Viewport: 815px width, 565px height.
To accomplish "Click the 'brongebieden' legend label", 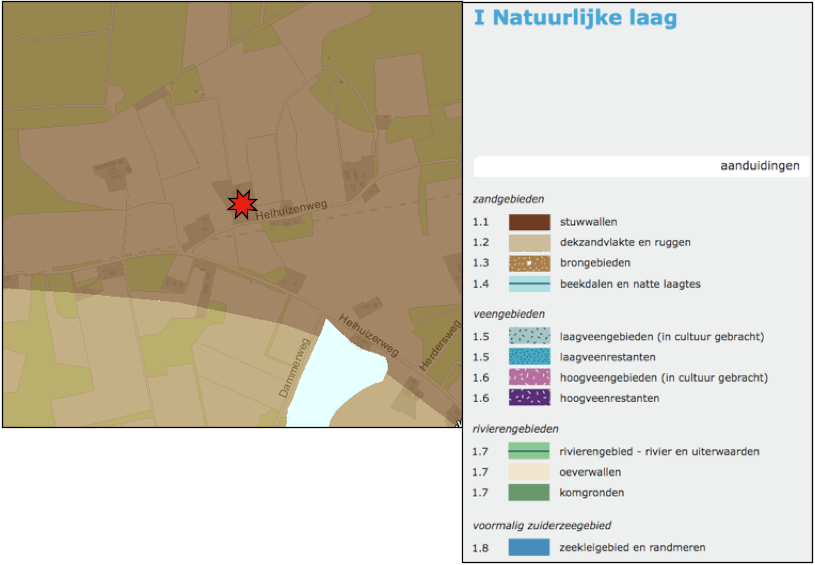I will 595,263.
